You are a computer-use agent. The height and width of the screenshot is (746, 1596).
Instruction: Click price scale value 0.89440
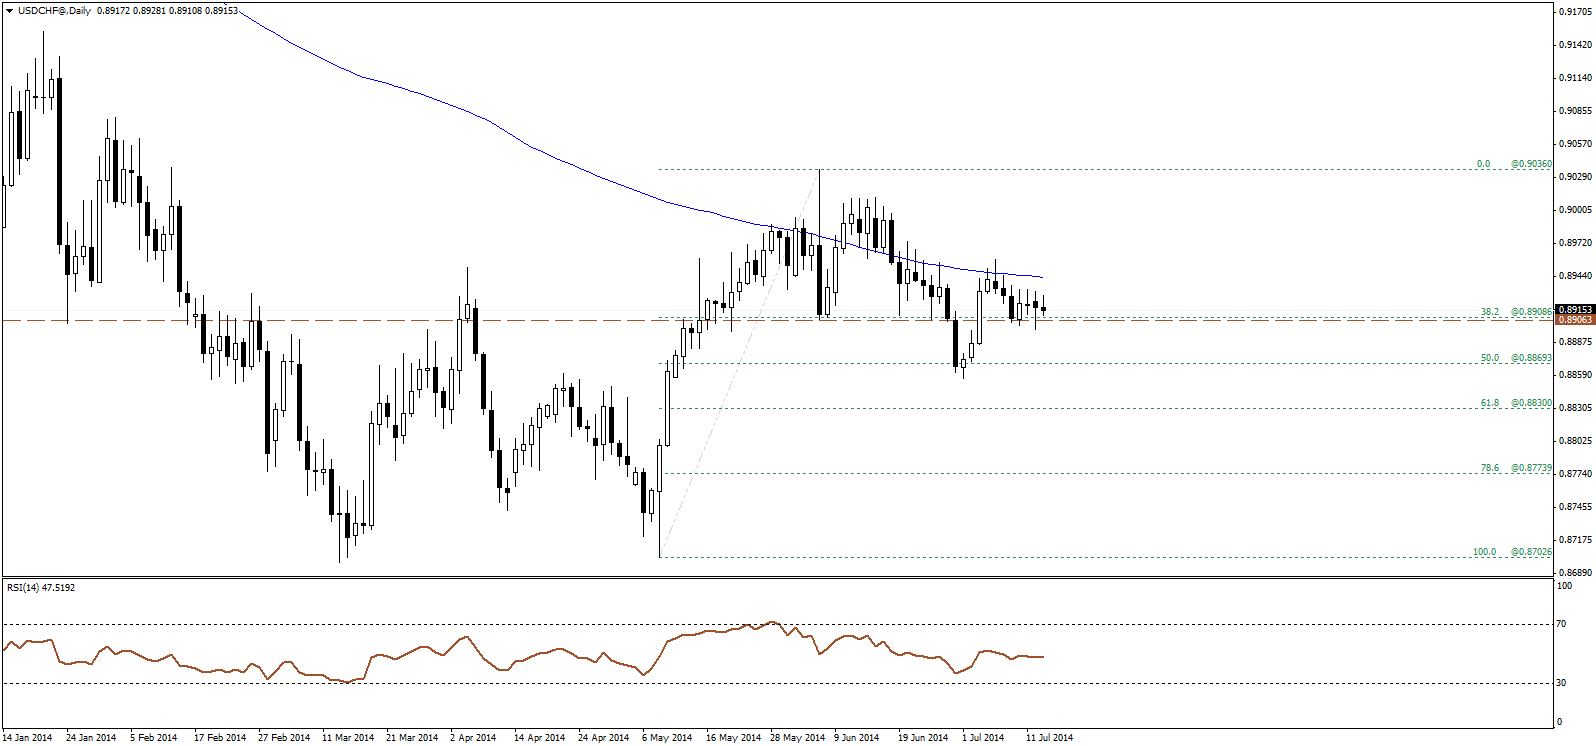click(1577, 276)
